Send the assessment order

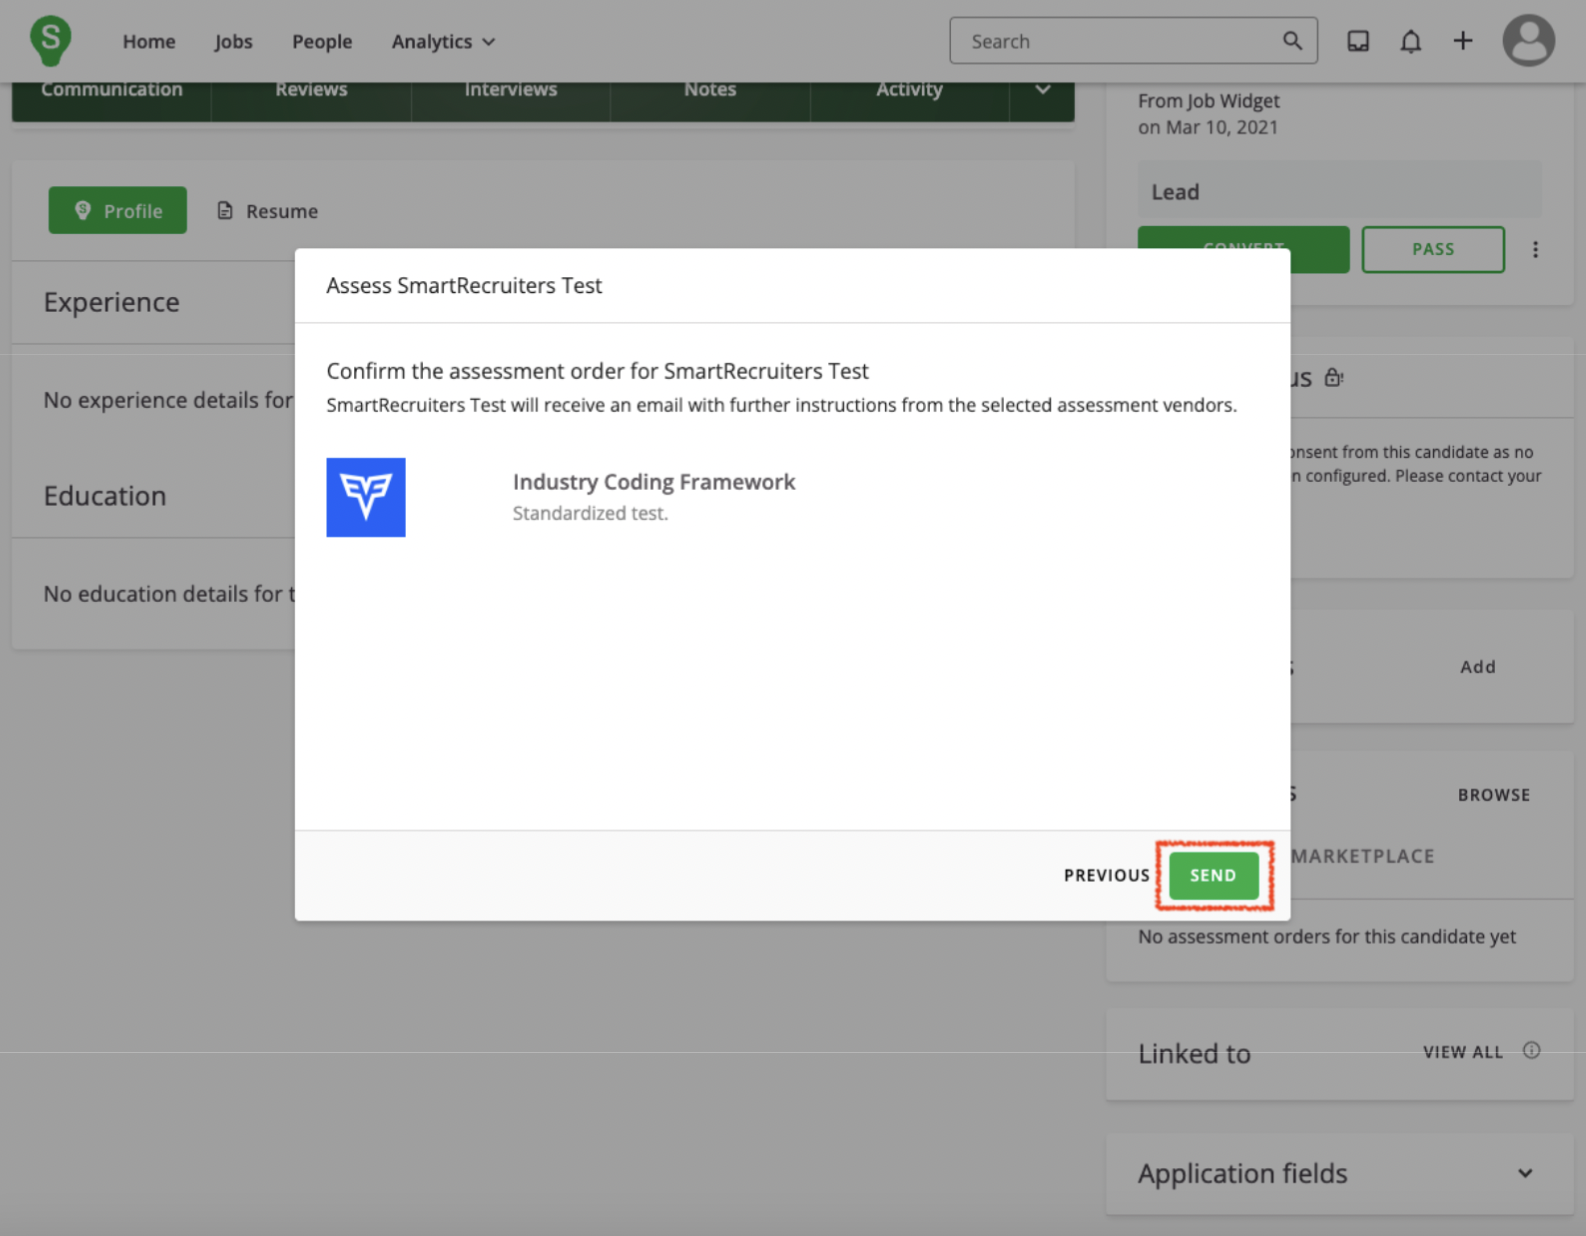(x=1213, y=875)
